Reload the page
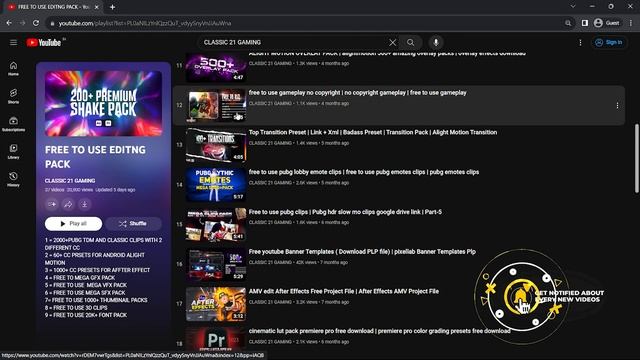 36,23
